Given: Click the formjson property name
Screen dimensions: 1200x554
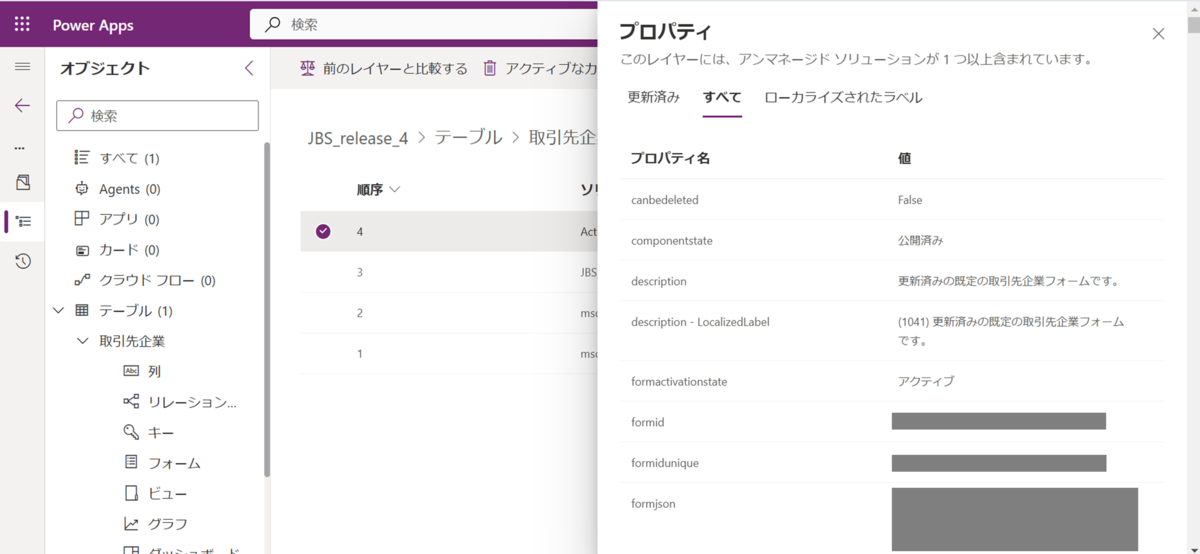Looking at the screenshot, I should [653, 504].
